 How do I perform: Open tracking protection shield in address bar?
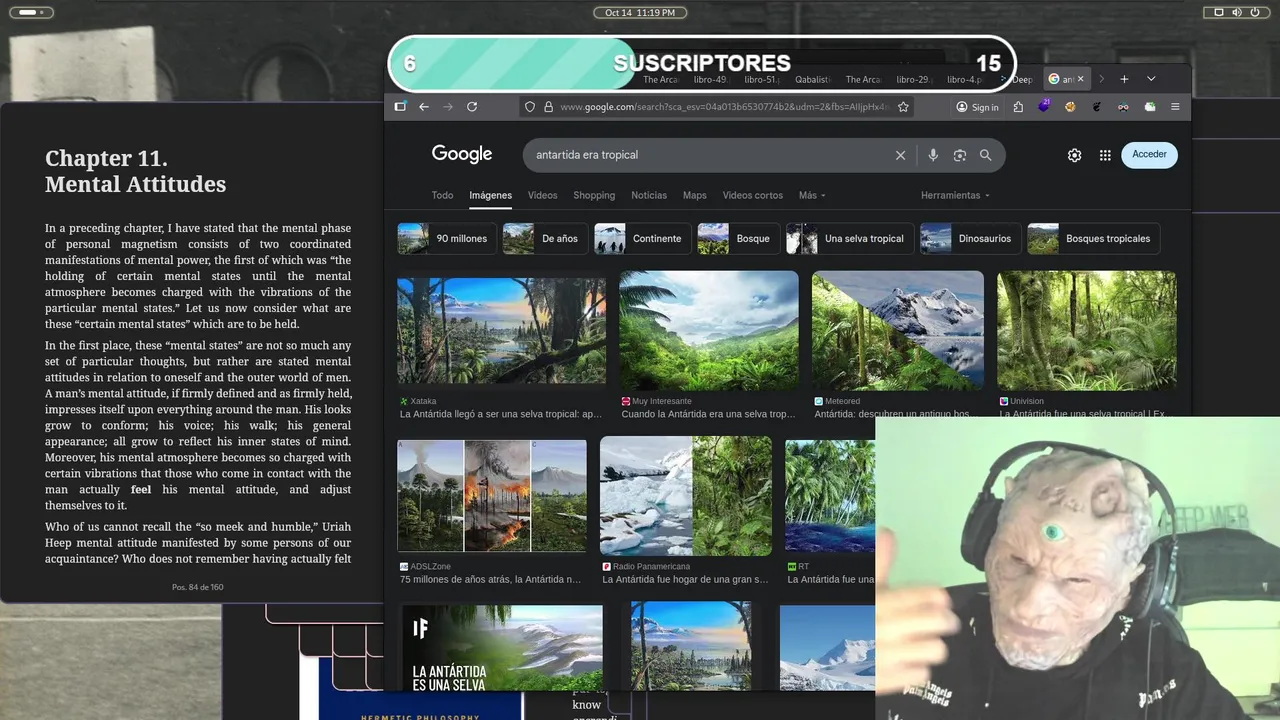[531, 107]
